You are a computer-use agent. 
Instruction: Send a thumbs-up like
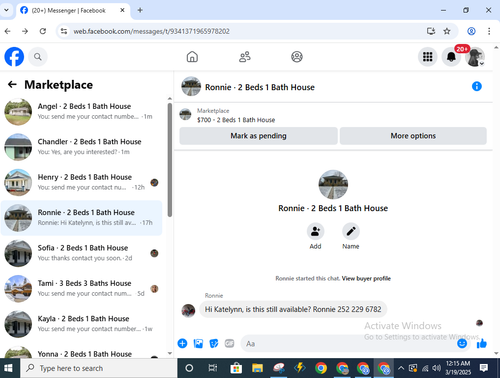(x=482, y=343)
